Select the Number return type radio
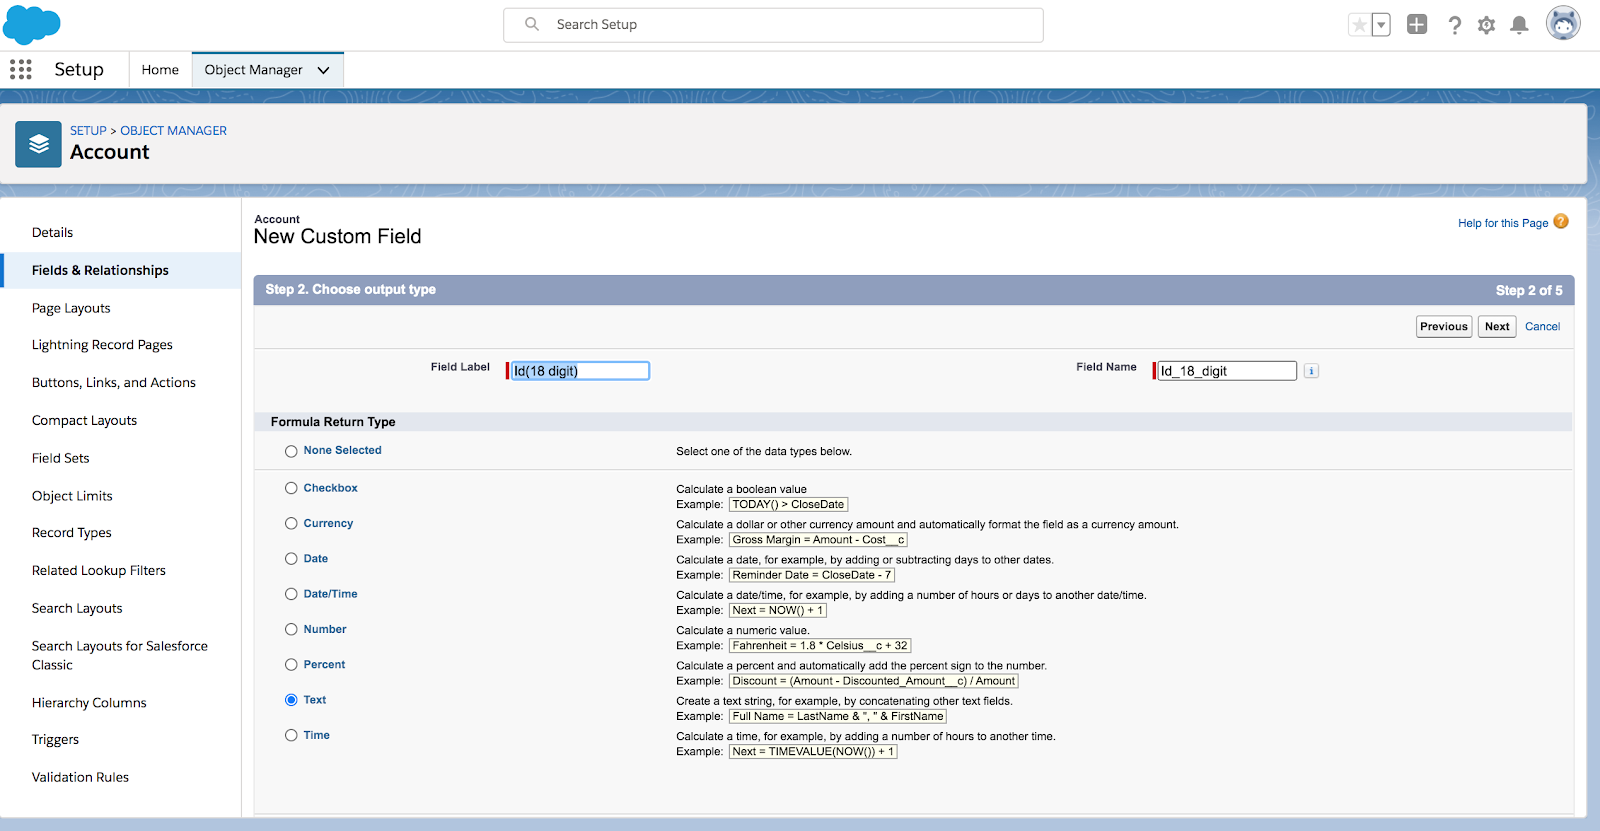1600x831 pixels. [x=291, y=629]
